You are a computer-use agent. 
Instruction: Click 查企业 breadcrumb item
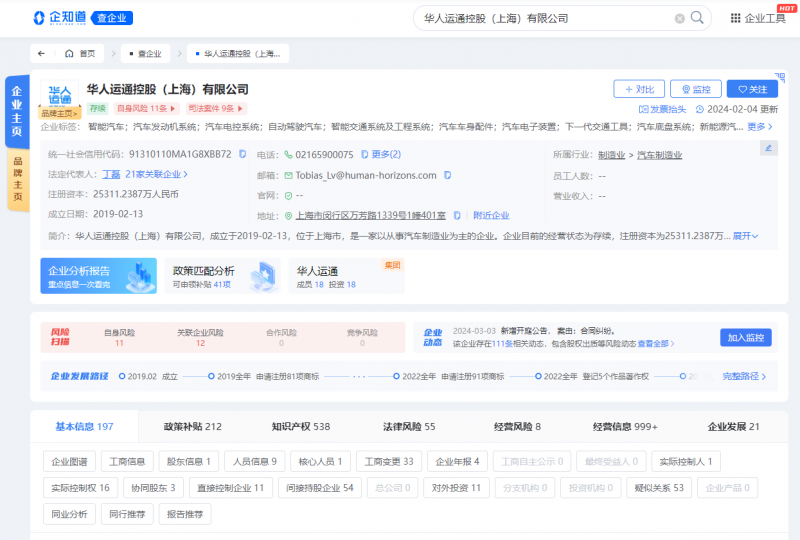click(145, 54)
